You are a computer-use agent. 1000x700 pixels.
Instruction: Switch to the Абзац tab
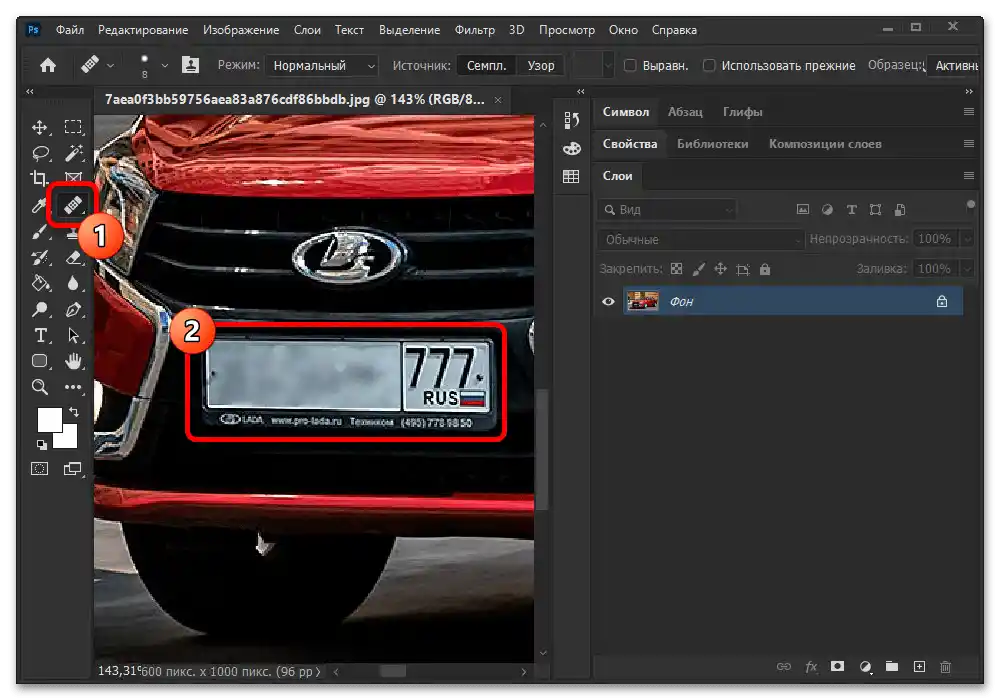685,112
